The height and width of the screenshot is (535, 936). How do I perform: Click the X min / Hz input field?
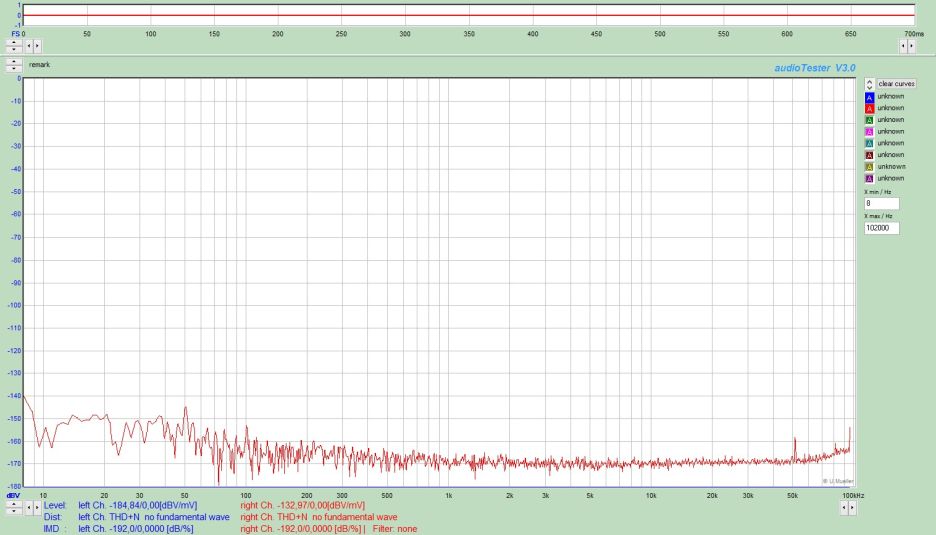point(881,204)
